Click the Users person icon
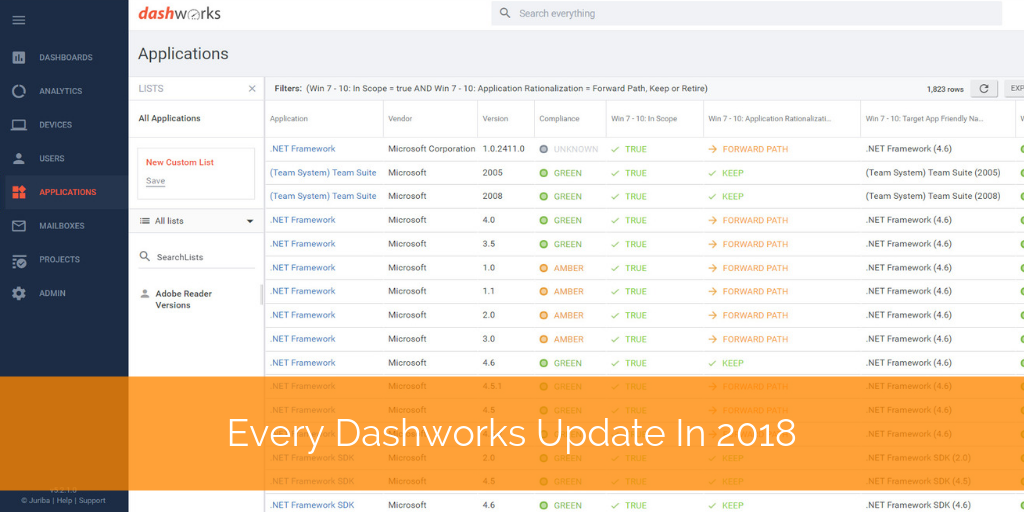The height and width of the screenshot is (512, 1024). point(19,158)
